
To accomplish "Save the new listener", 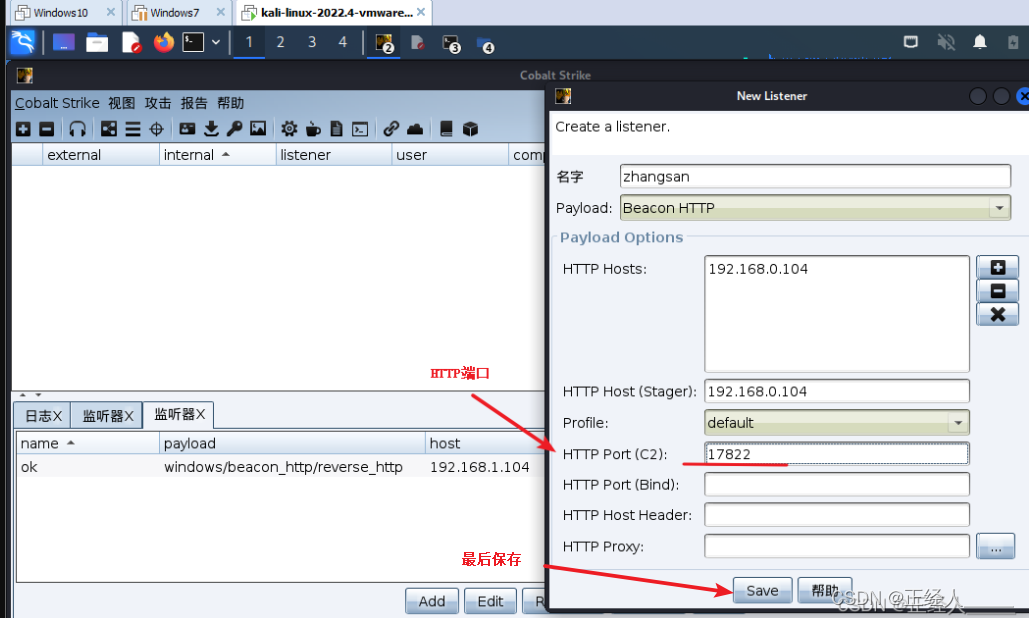I will 762,590.
